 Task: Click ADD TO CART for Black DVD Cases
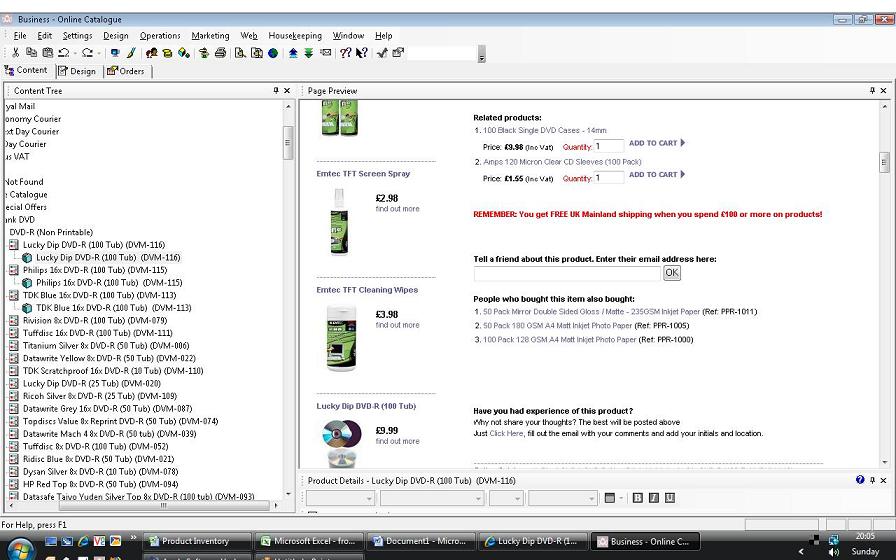pyautogui.click(x=656, y=143)
